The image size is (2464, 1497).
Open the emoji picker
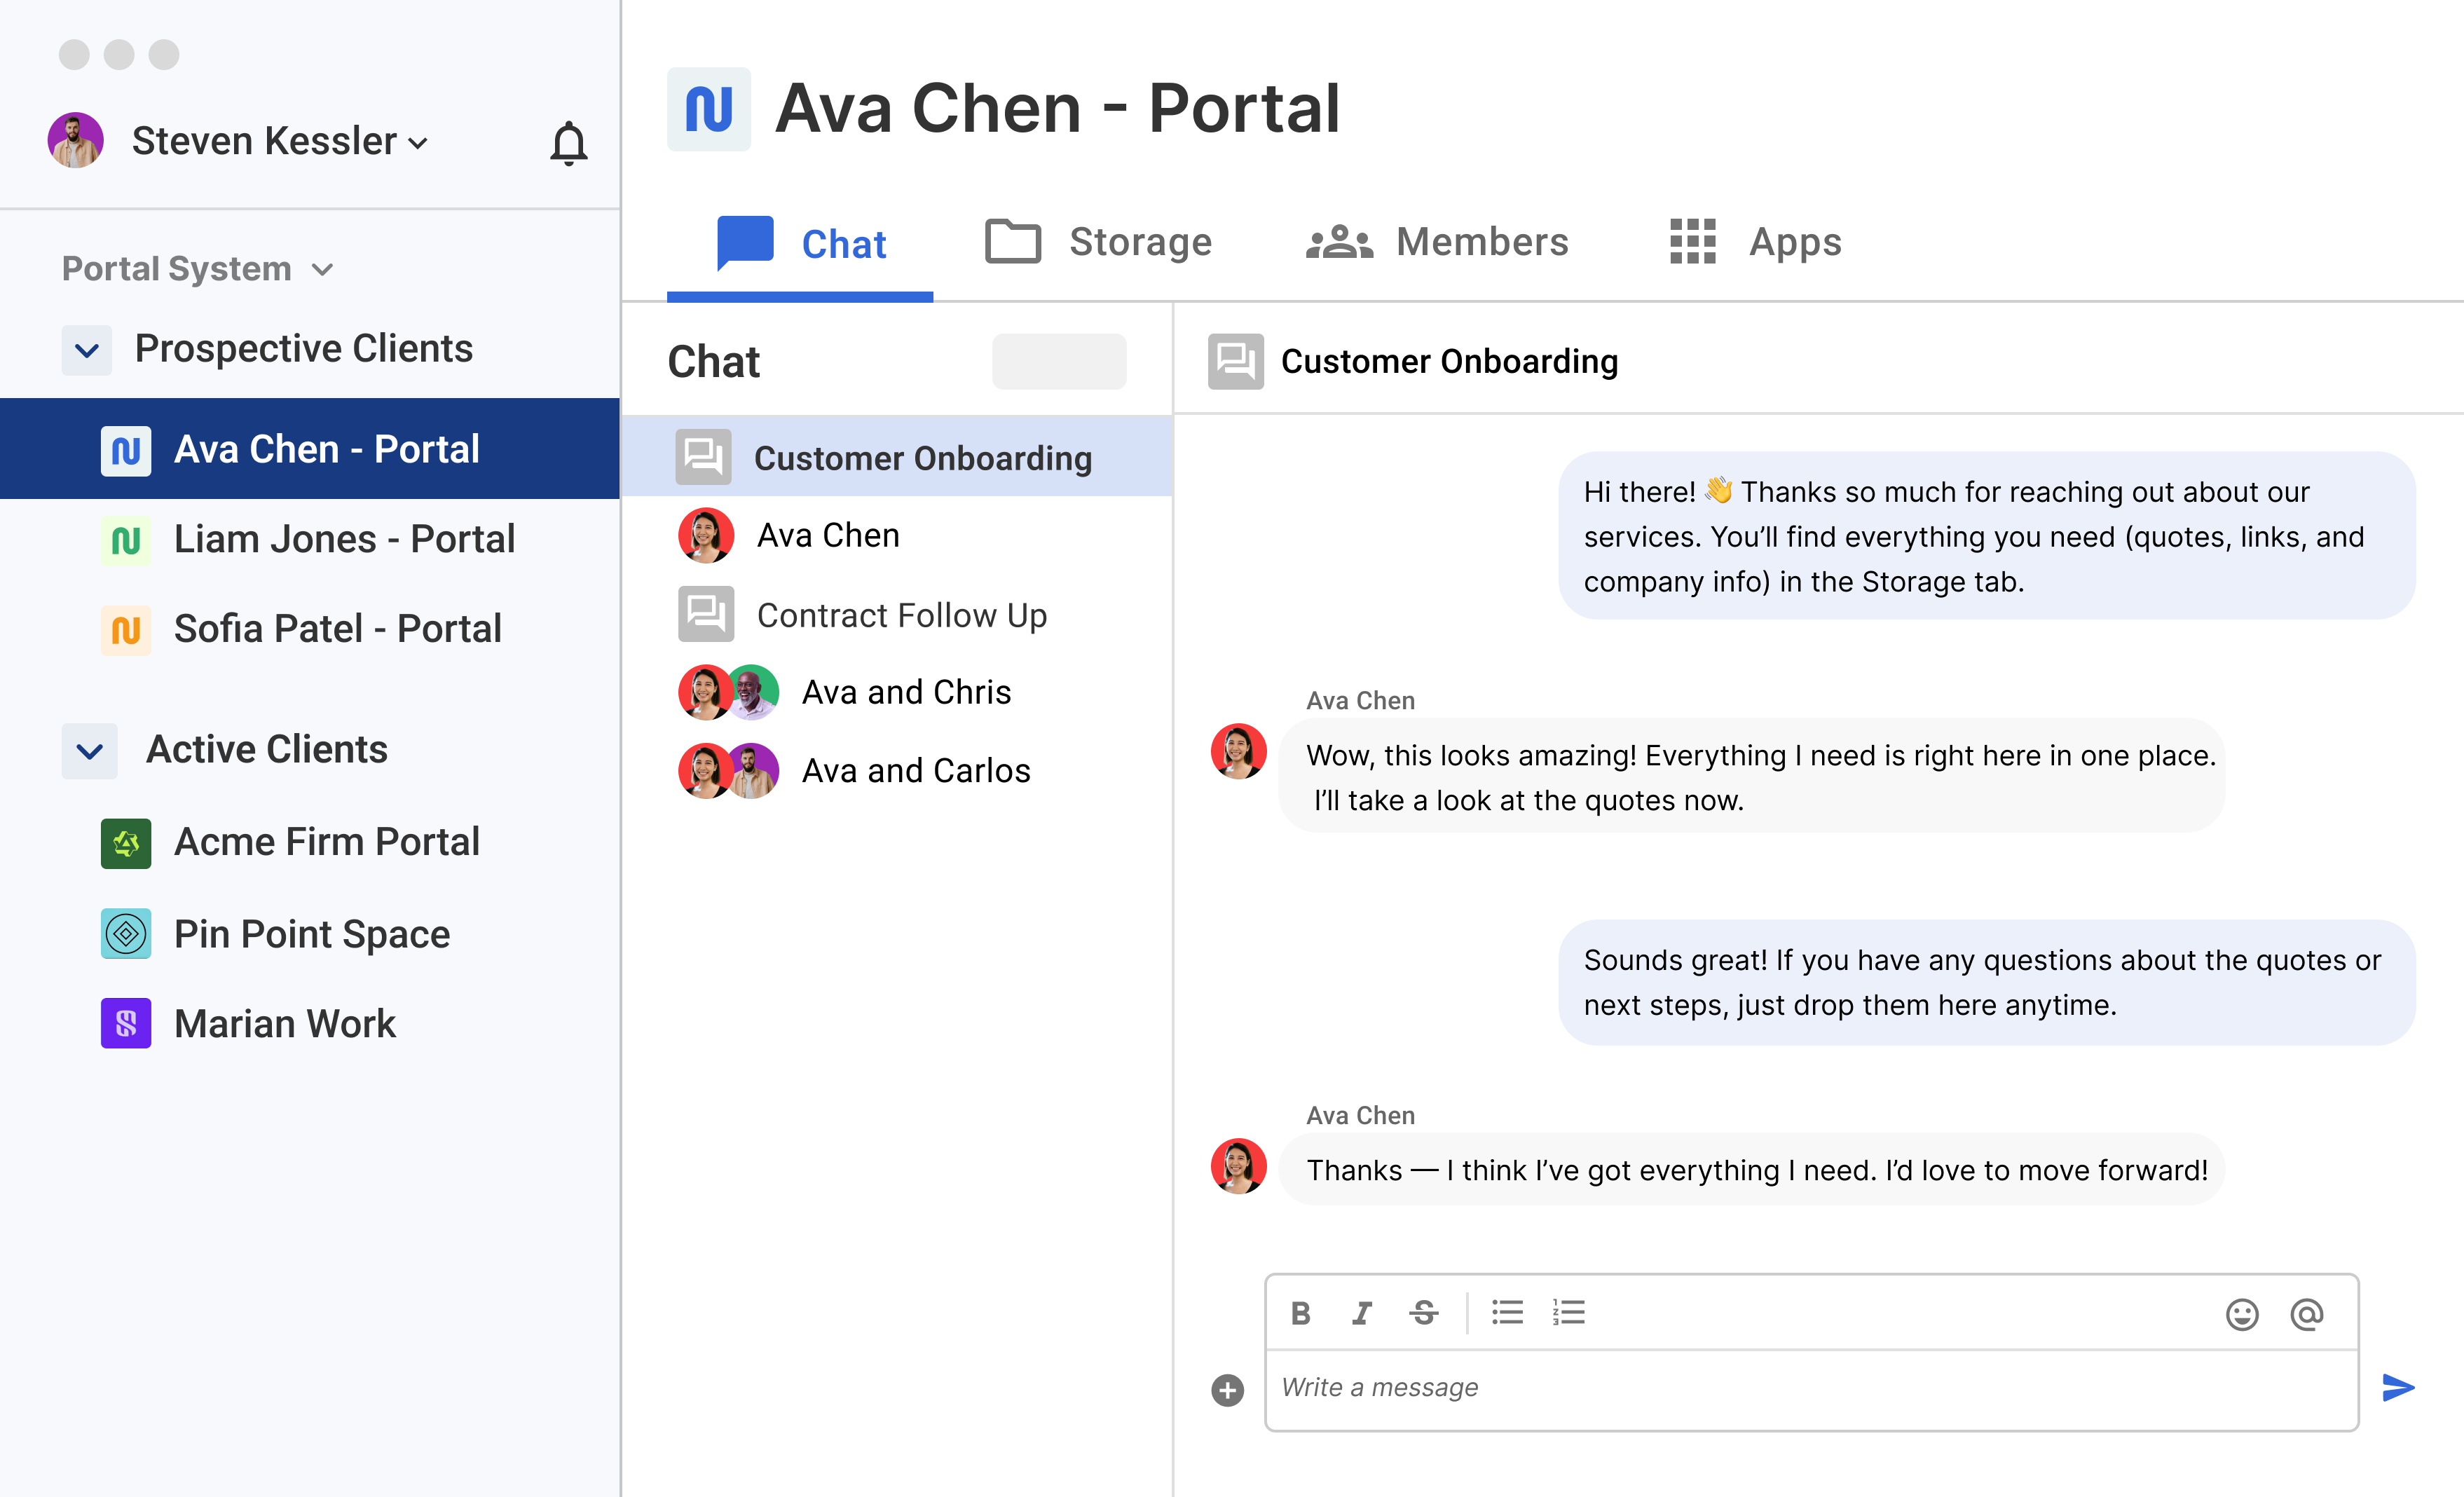(x=2242, y=1314)
